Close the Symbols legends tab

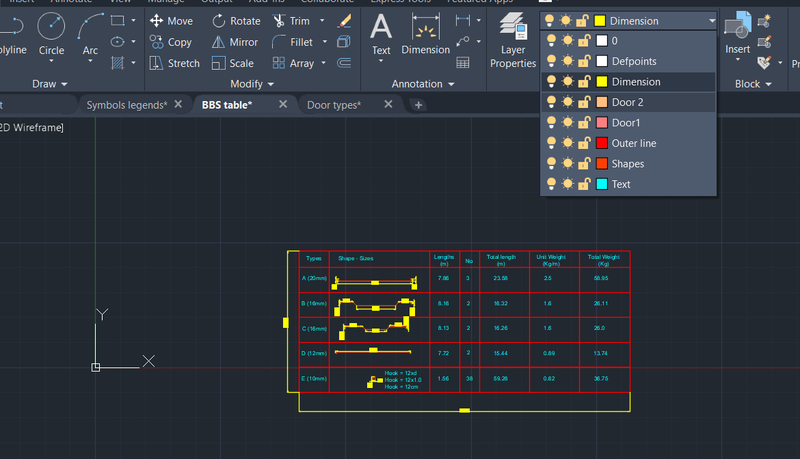[x=178, y=104]
